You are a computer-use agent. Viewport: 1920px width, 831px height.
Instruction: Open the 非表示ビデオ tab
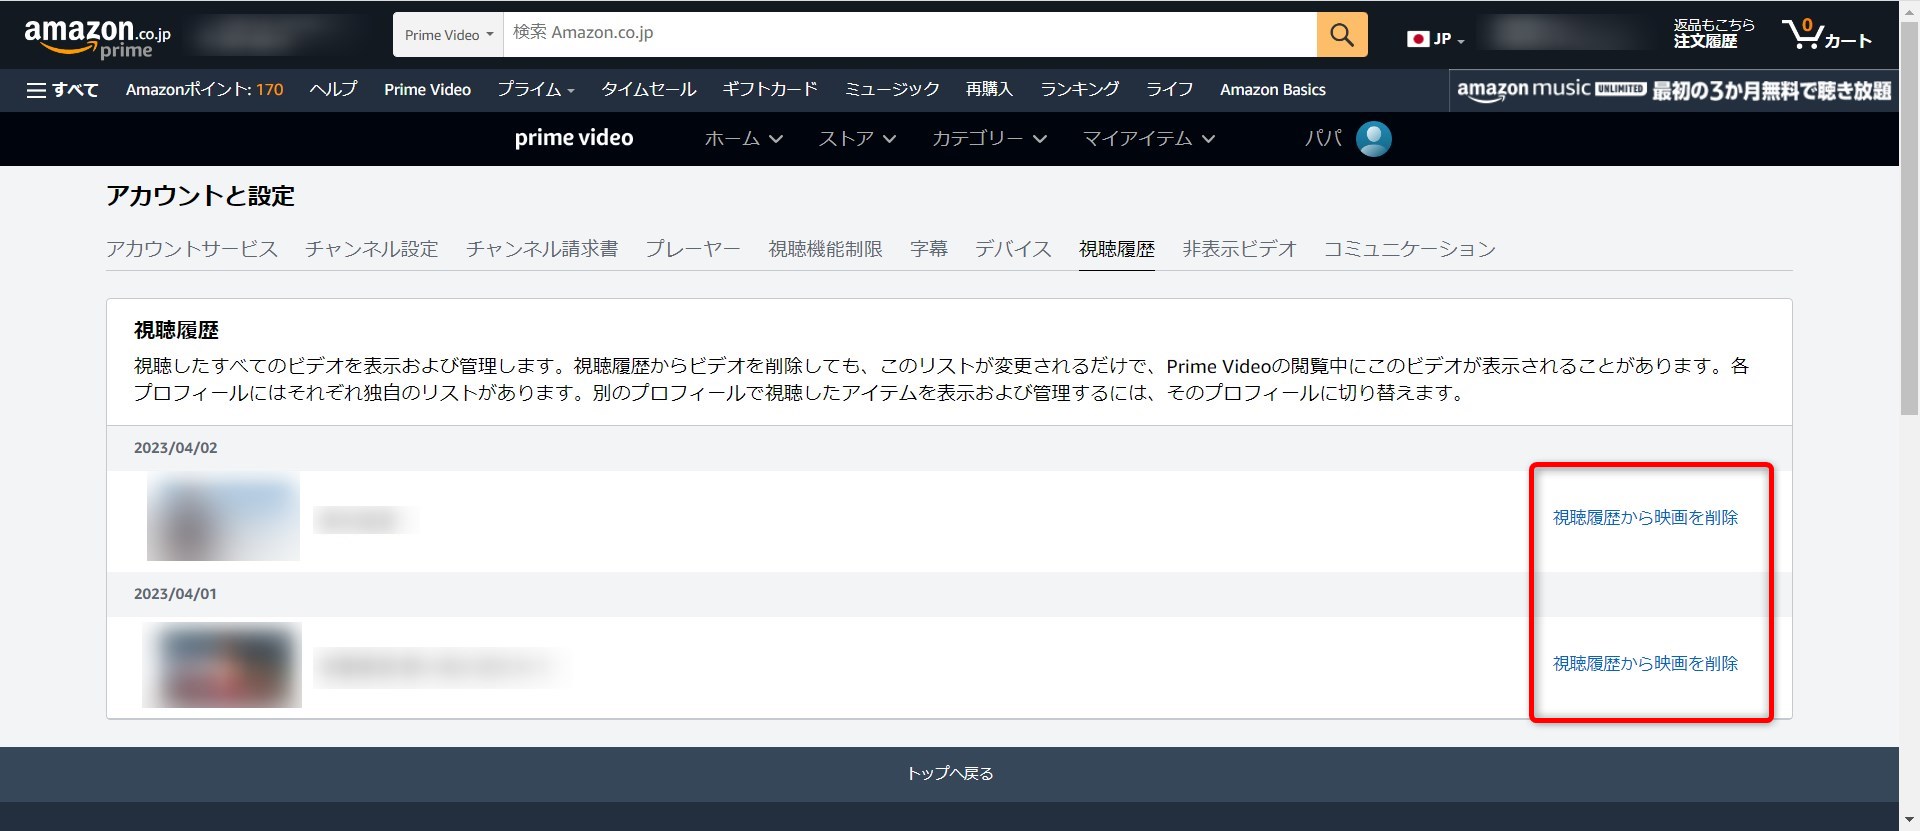1239,249
